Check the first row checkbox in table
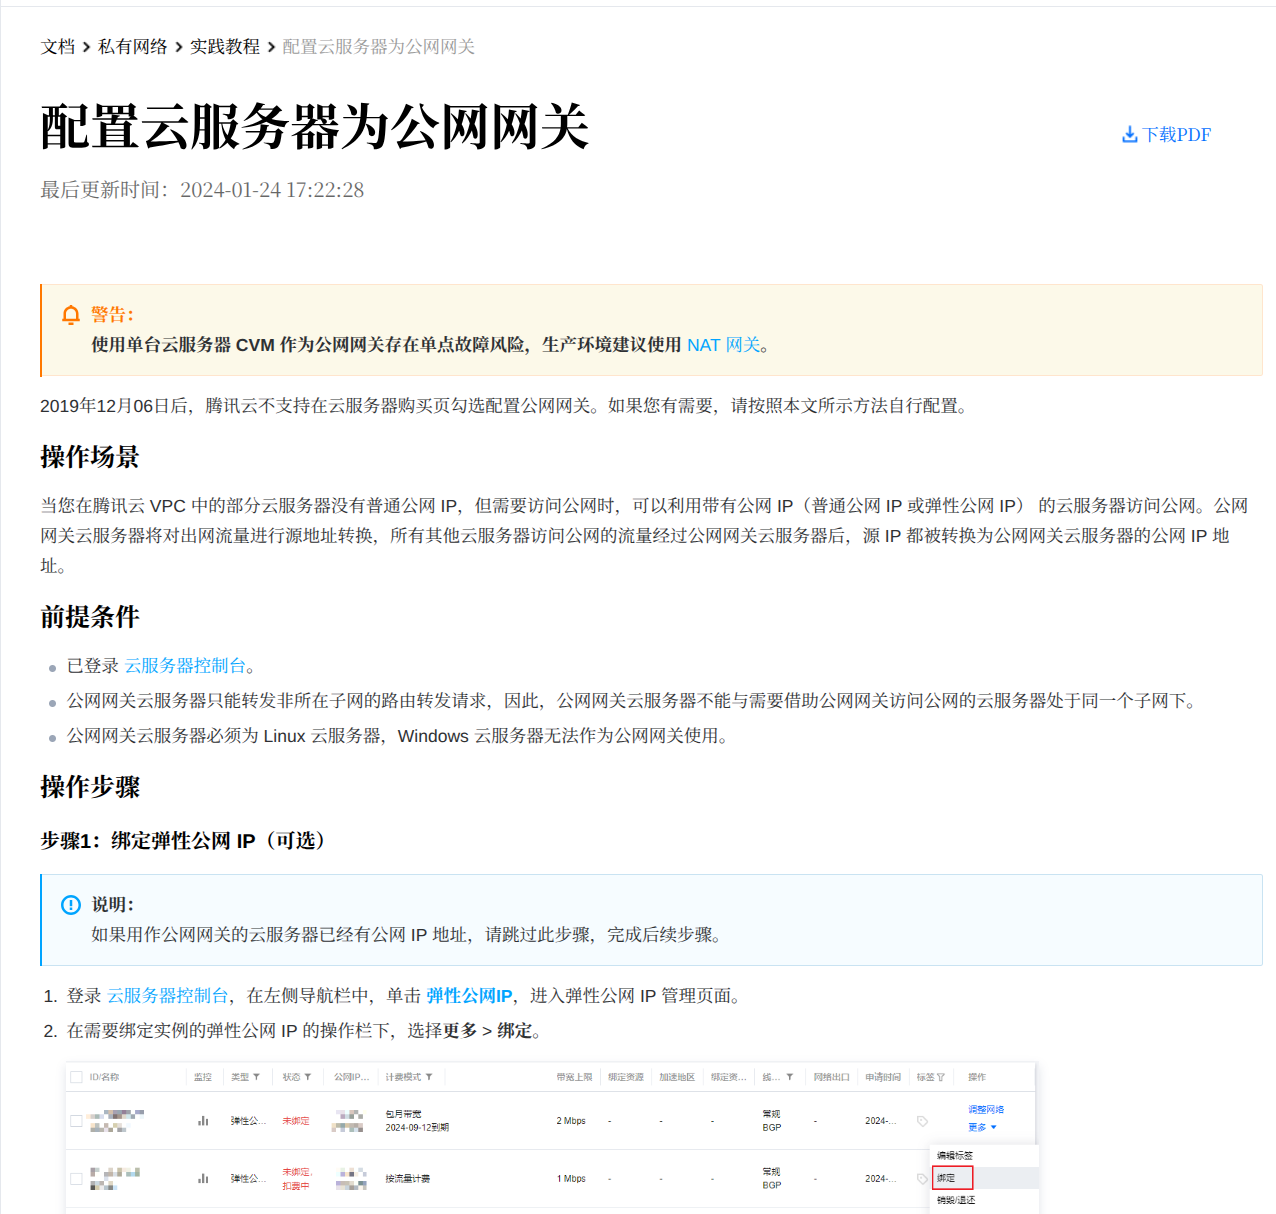1276x1214 pixels. (x=76, y=1121)
